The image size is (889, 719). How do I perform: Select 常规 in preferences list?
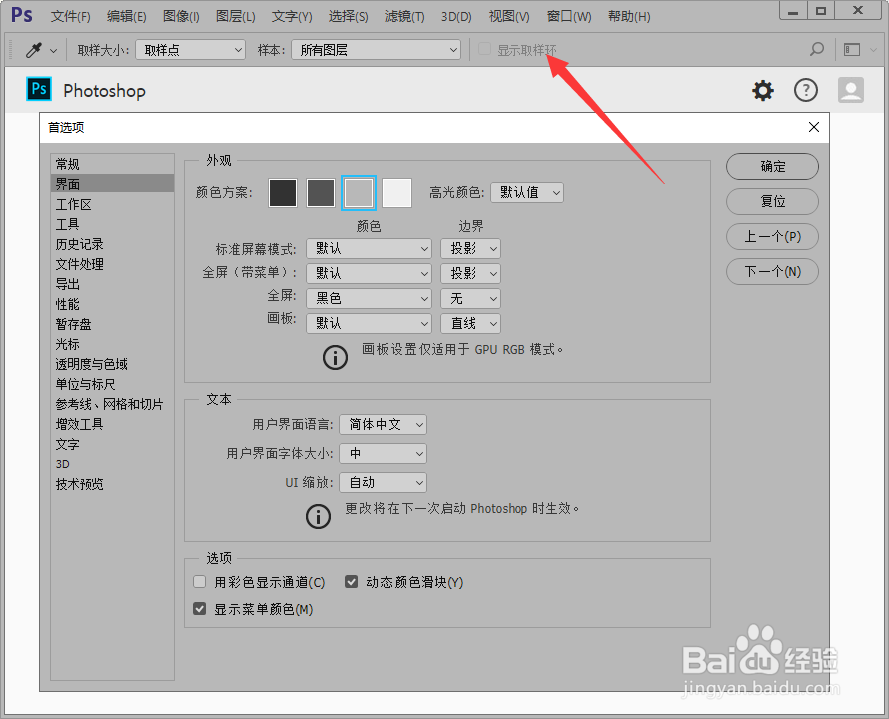point(112,164)
